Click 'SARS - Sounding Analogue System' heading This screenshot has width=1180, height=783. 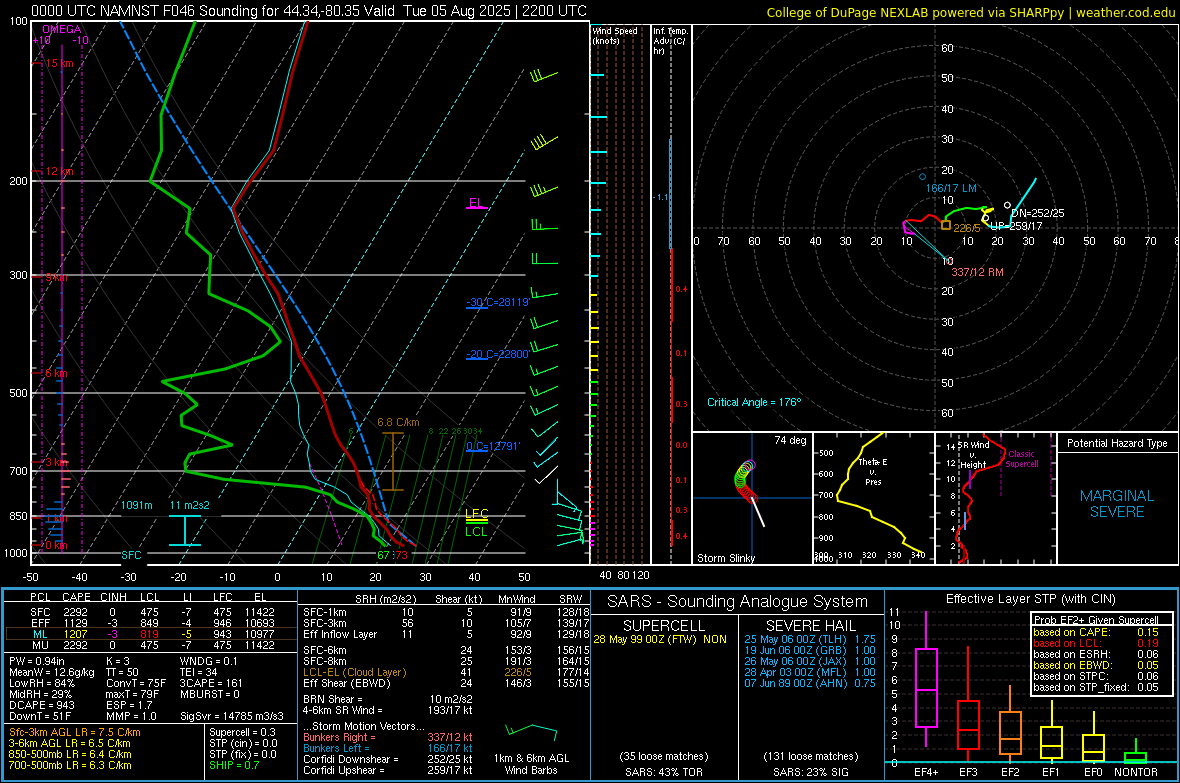[x=738, y=602]
